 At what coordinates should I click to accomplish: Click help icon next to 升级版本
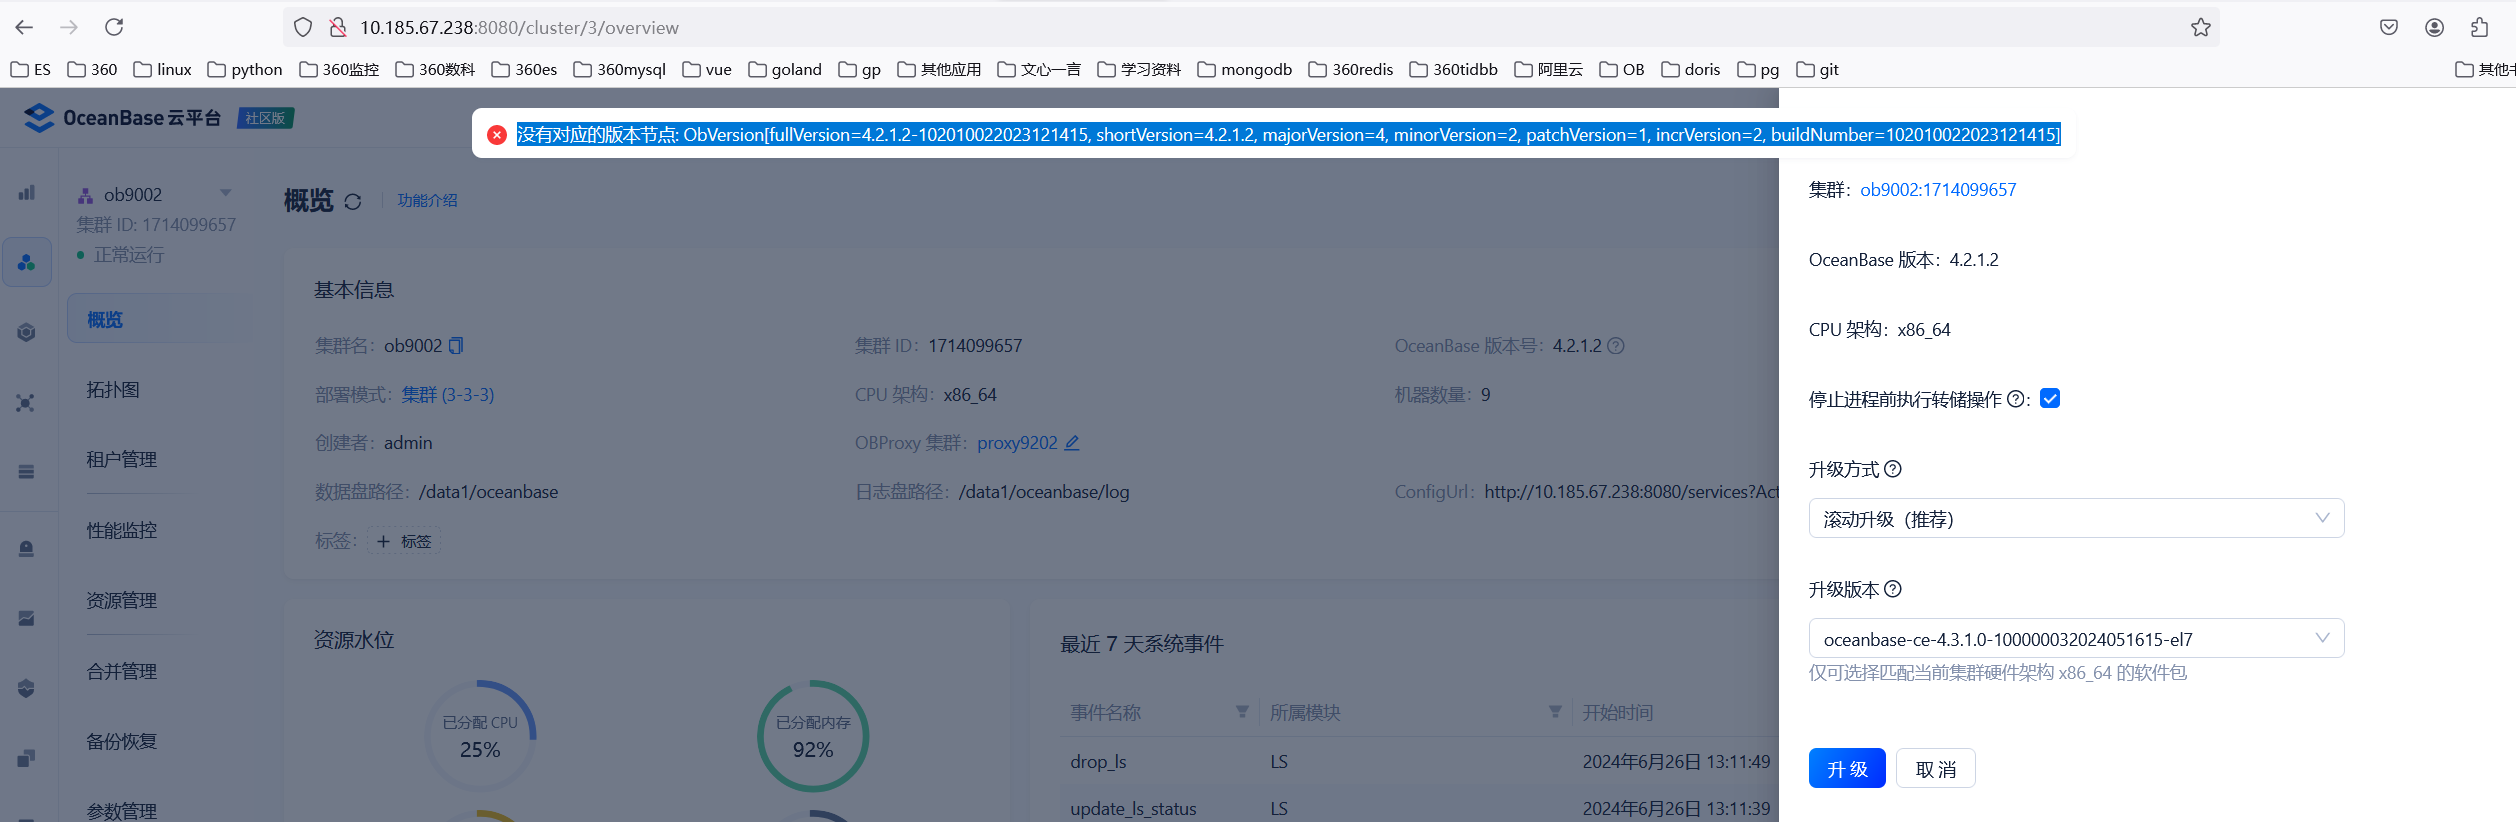coord(1893,588)
